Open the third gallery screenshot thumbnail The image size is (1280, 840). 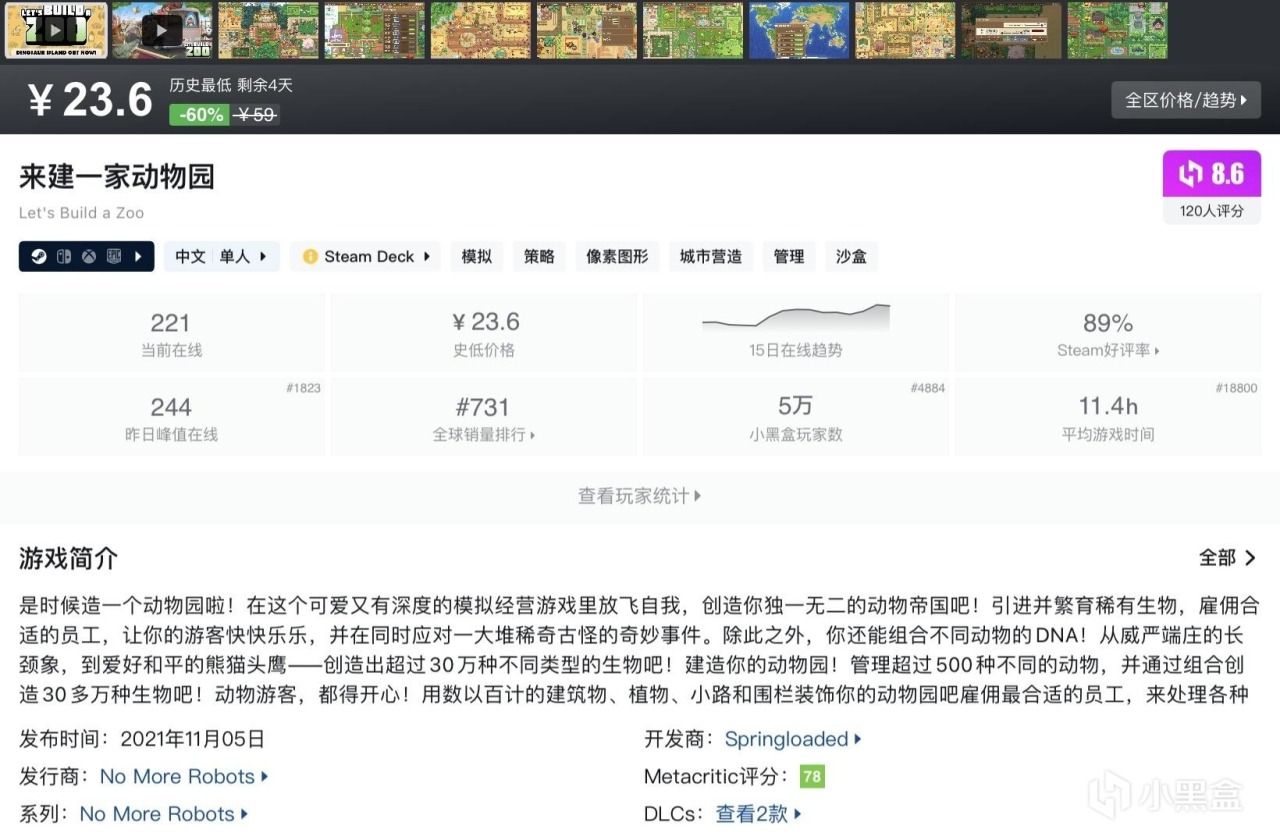[268, 30]
